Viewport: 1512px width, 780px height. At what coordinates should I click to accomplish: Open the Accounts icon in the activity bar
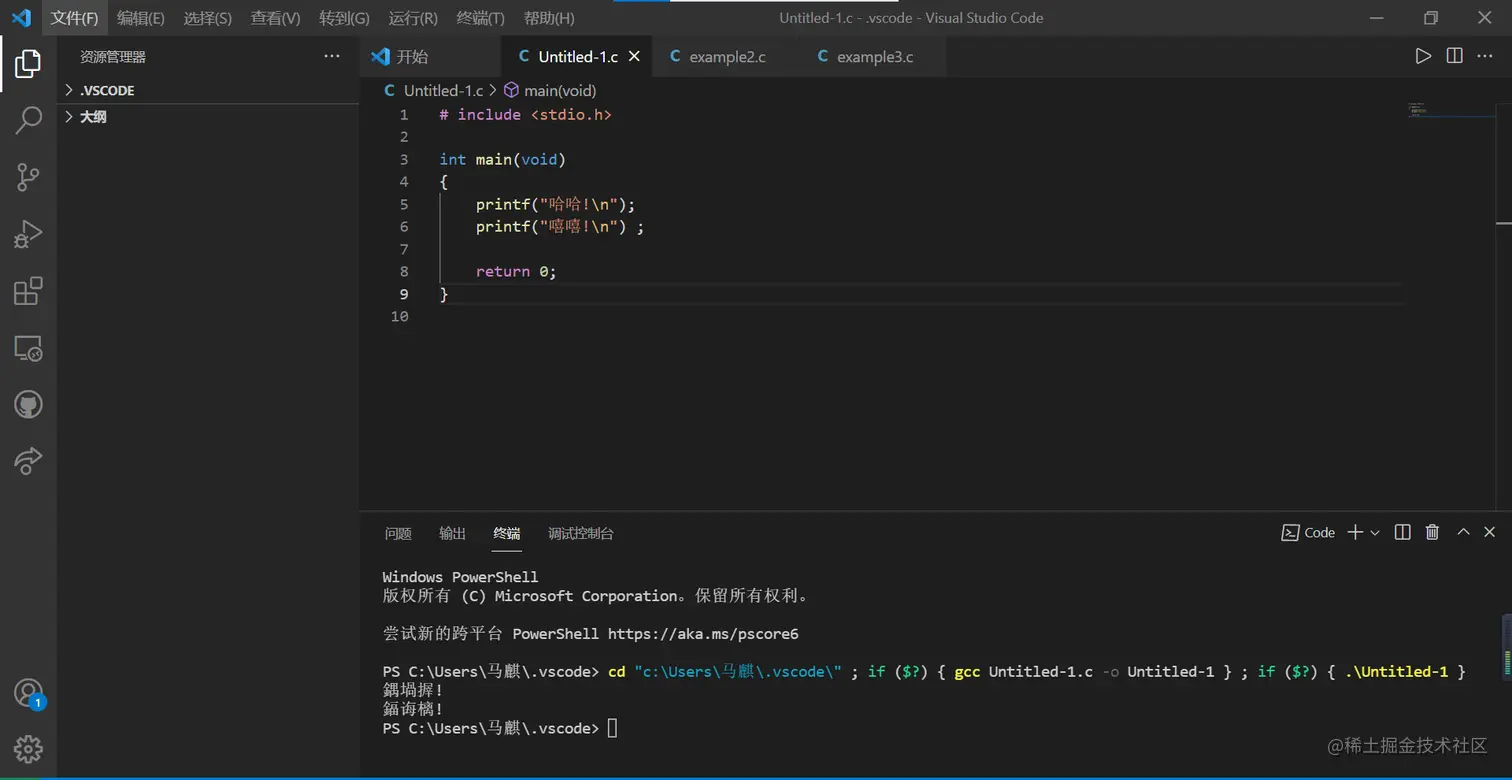point(27,691)
